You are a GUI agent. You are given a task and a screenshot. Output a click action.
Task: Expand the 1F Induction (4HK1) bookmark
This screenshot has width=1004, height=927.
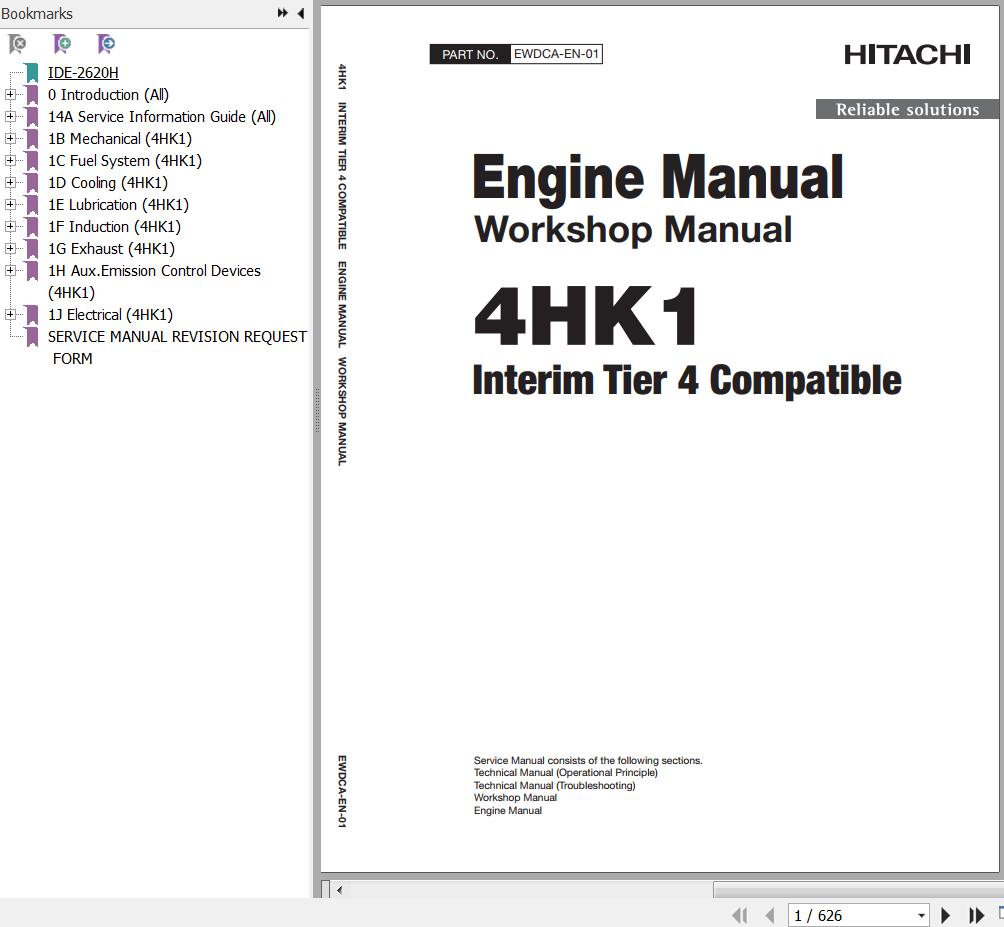10,227
